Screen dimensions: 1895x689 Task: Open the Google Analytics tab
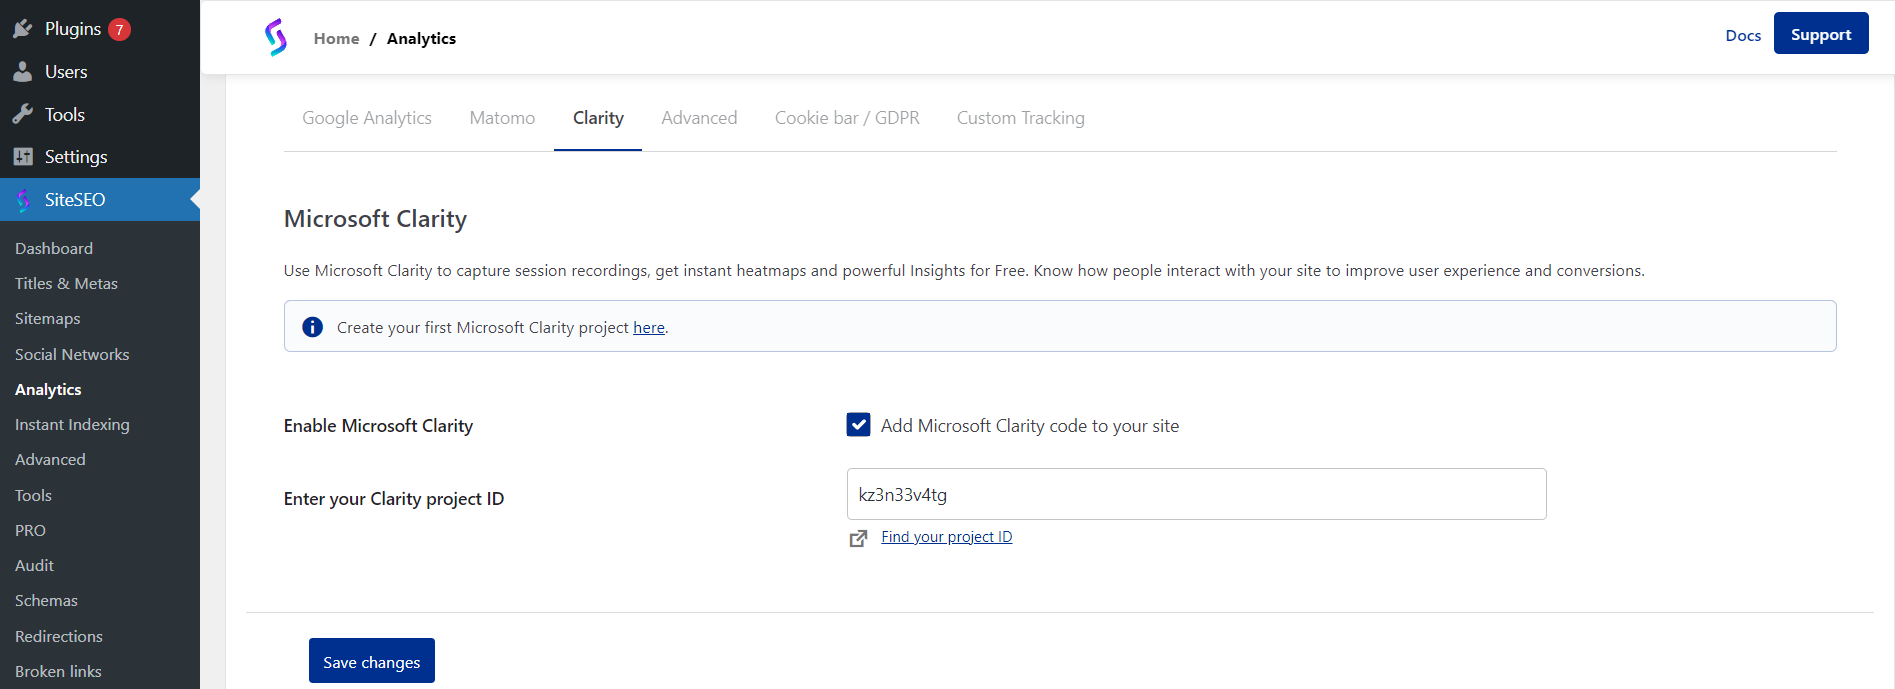pos(367,118)
